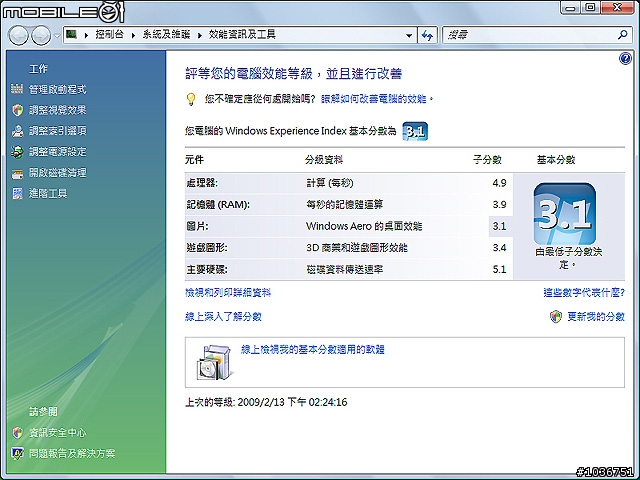
Task: Click the icon beside 問題報告及解決方案
Action: tap(17, 453)
